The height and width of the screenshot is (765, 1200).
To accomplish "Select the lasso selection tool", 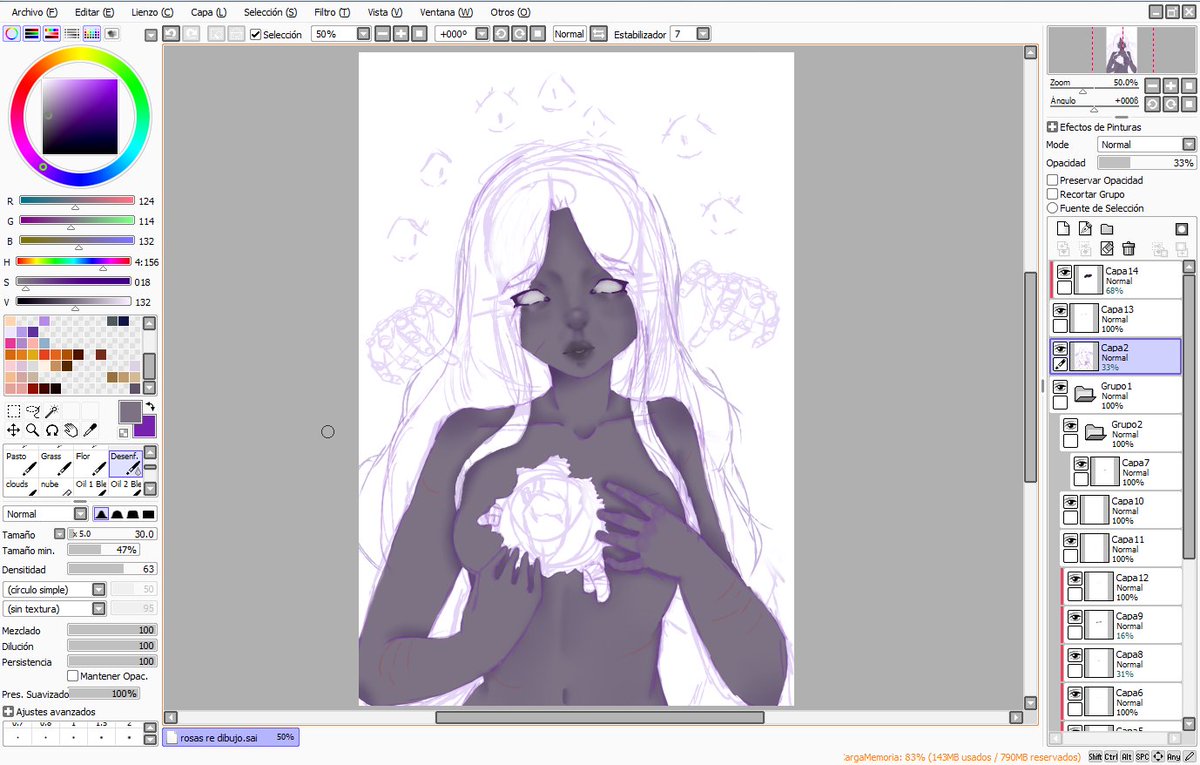I will [33, 411].
